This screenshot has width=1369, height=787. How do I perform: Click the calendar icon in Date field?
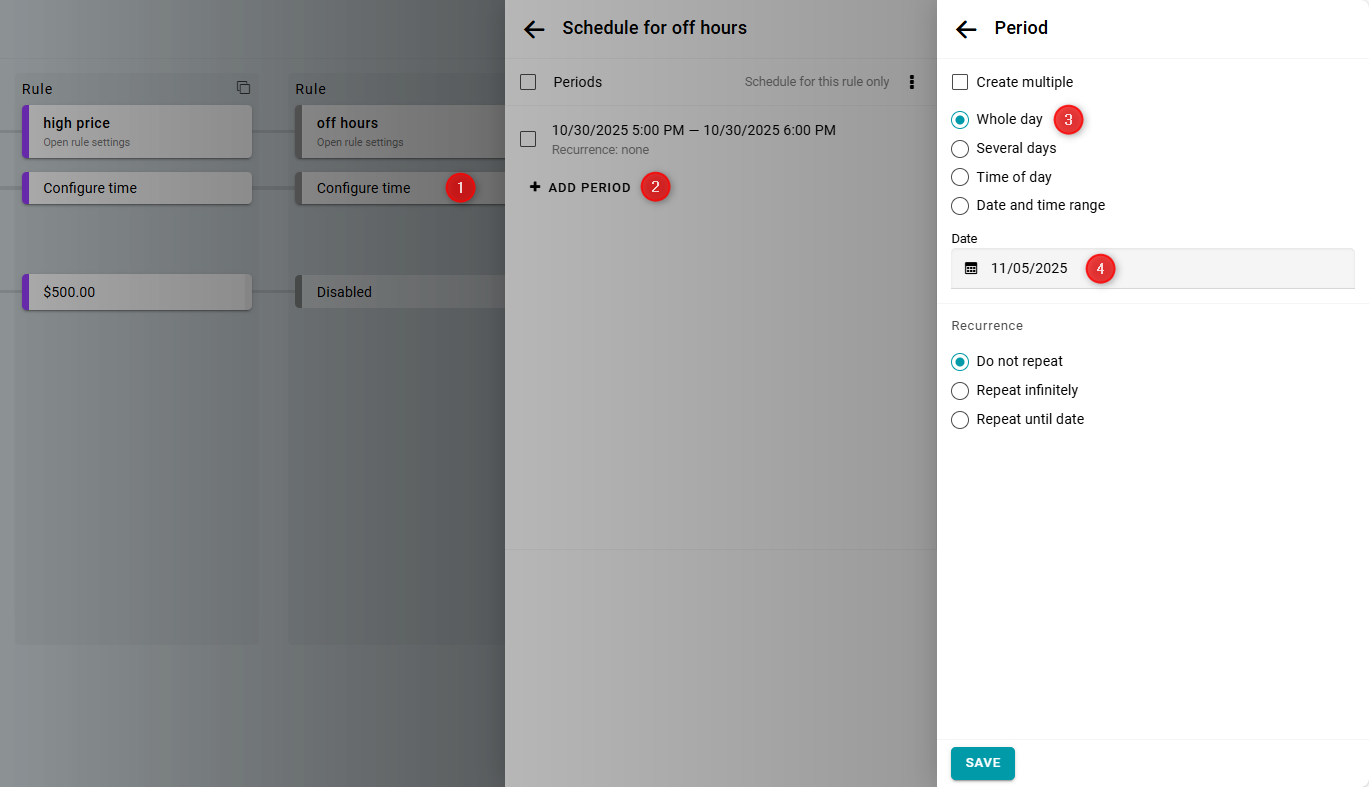pos(971,268)
